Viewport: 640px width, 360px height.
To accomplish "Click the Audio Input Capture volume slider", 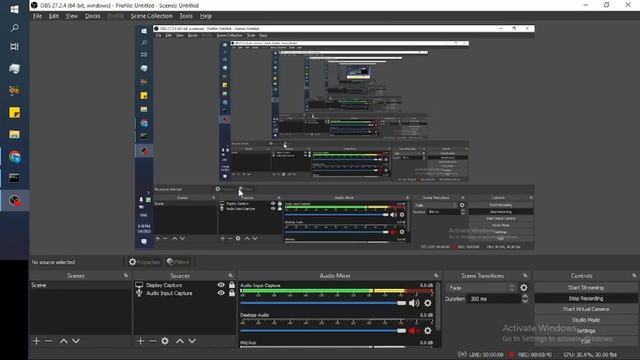I will pyautogui.click(x=322, y=303).
